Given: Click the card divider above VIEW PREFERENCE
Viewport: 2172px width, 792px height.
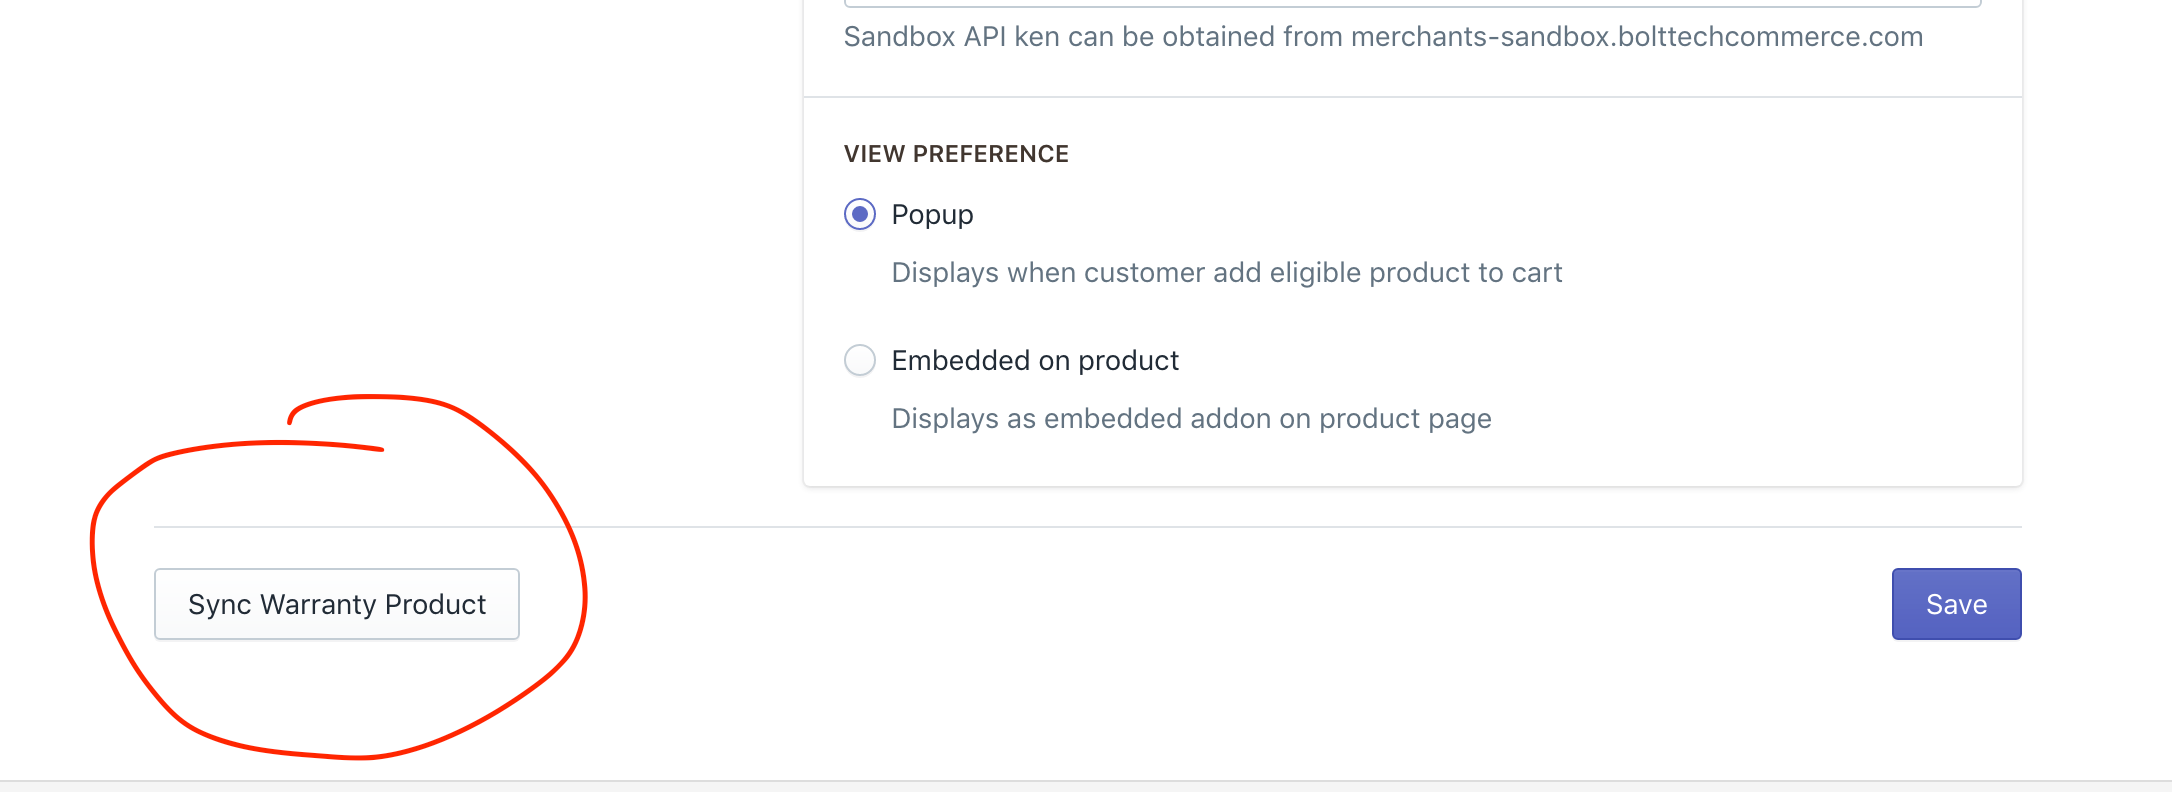Looking at the screenshot, I should pyautogui.click(x=1413, y=97).
